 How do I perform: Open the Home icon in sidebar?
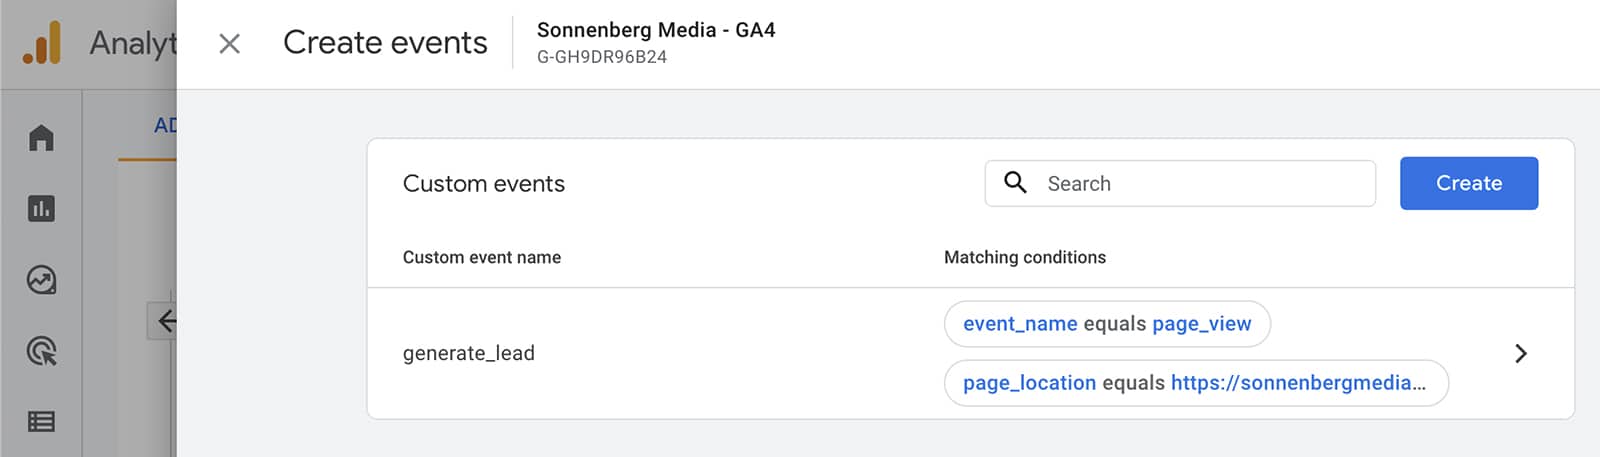[x=41, y=137]
